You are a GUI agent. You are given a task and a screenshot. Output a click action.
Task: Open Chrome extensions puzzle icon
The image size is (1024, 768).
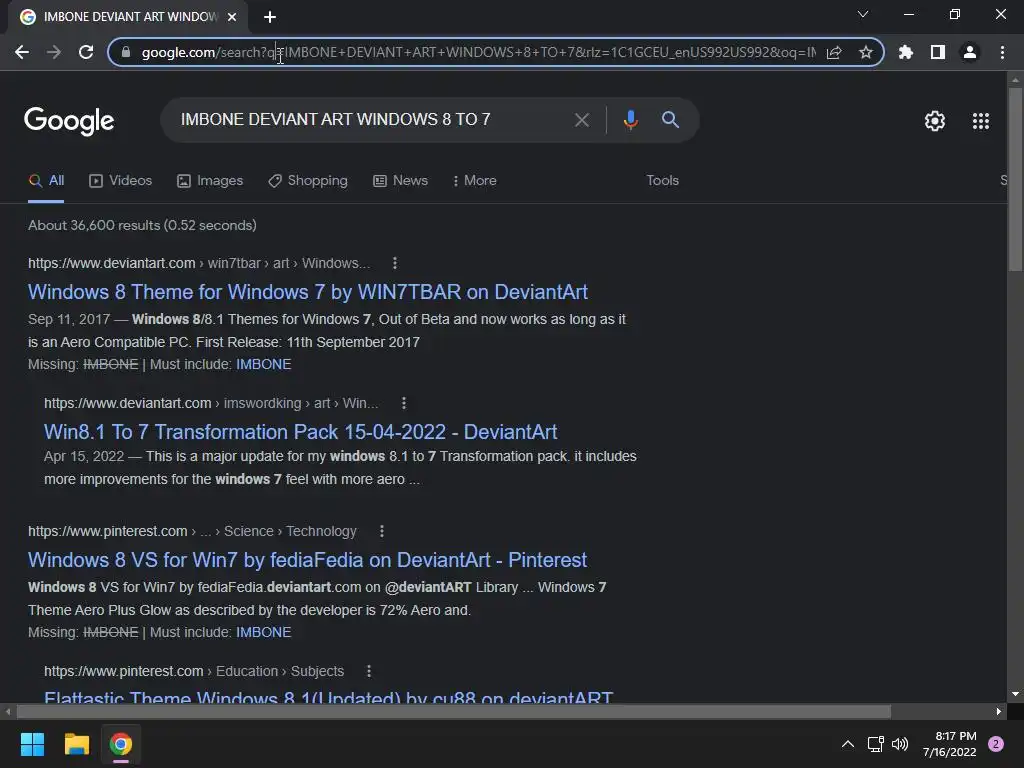(906, 52)
